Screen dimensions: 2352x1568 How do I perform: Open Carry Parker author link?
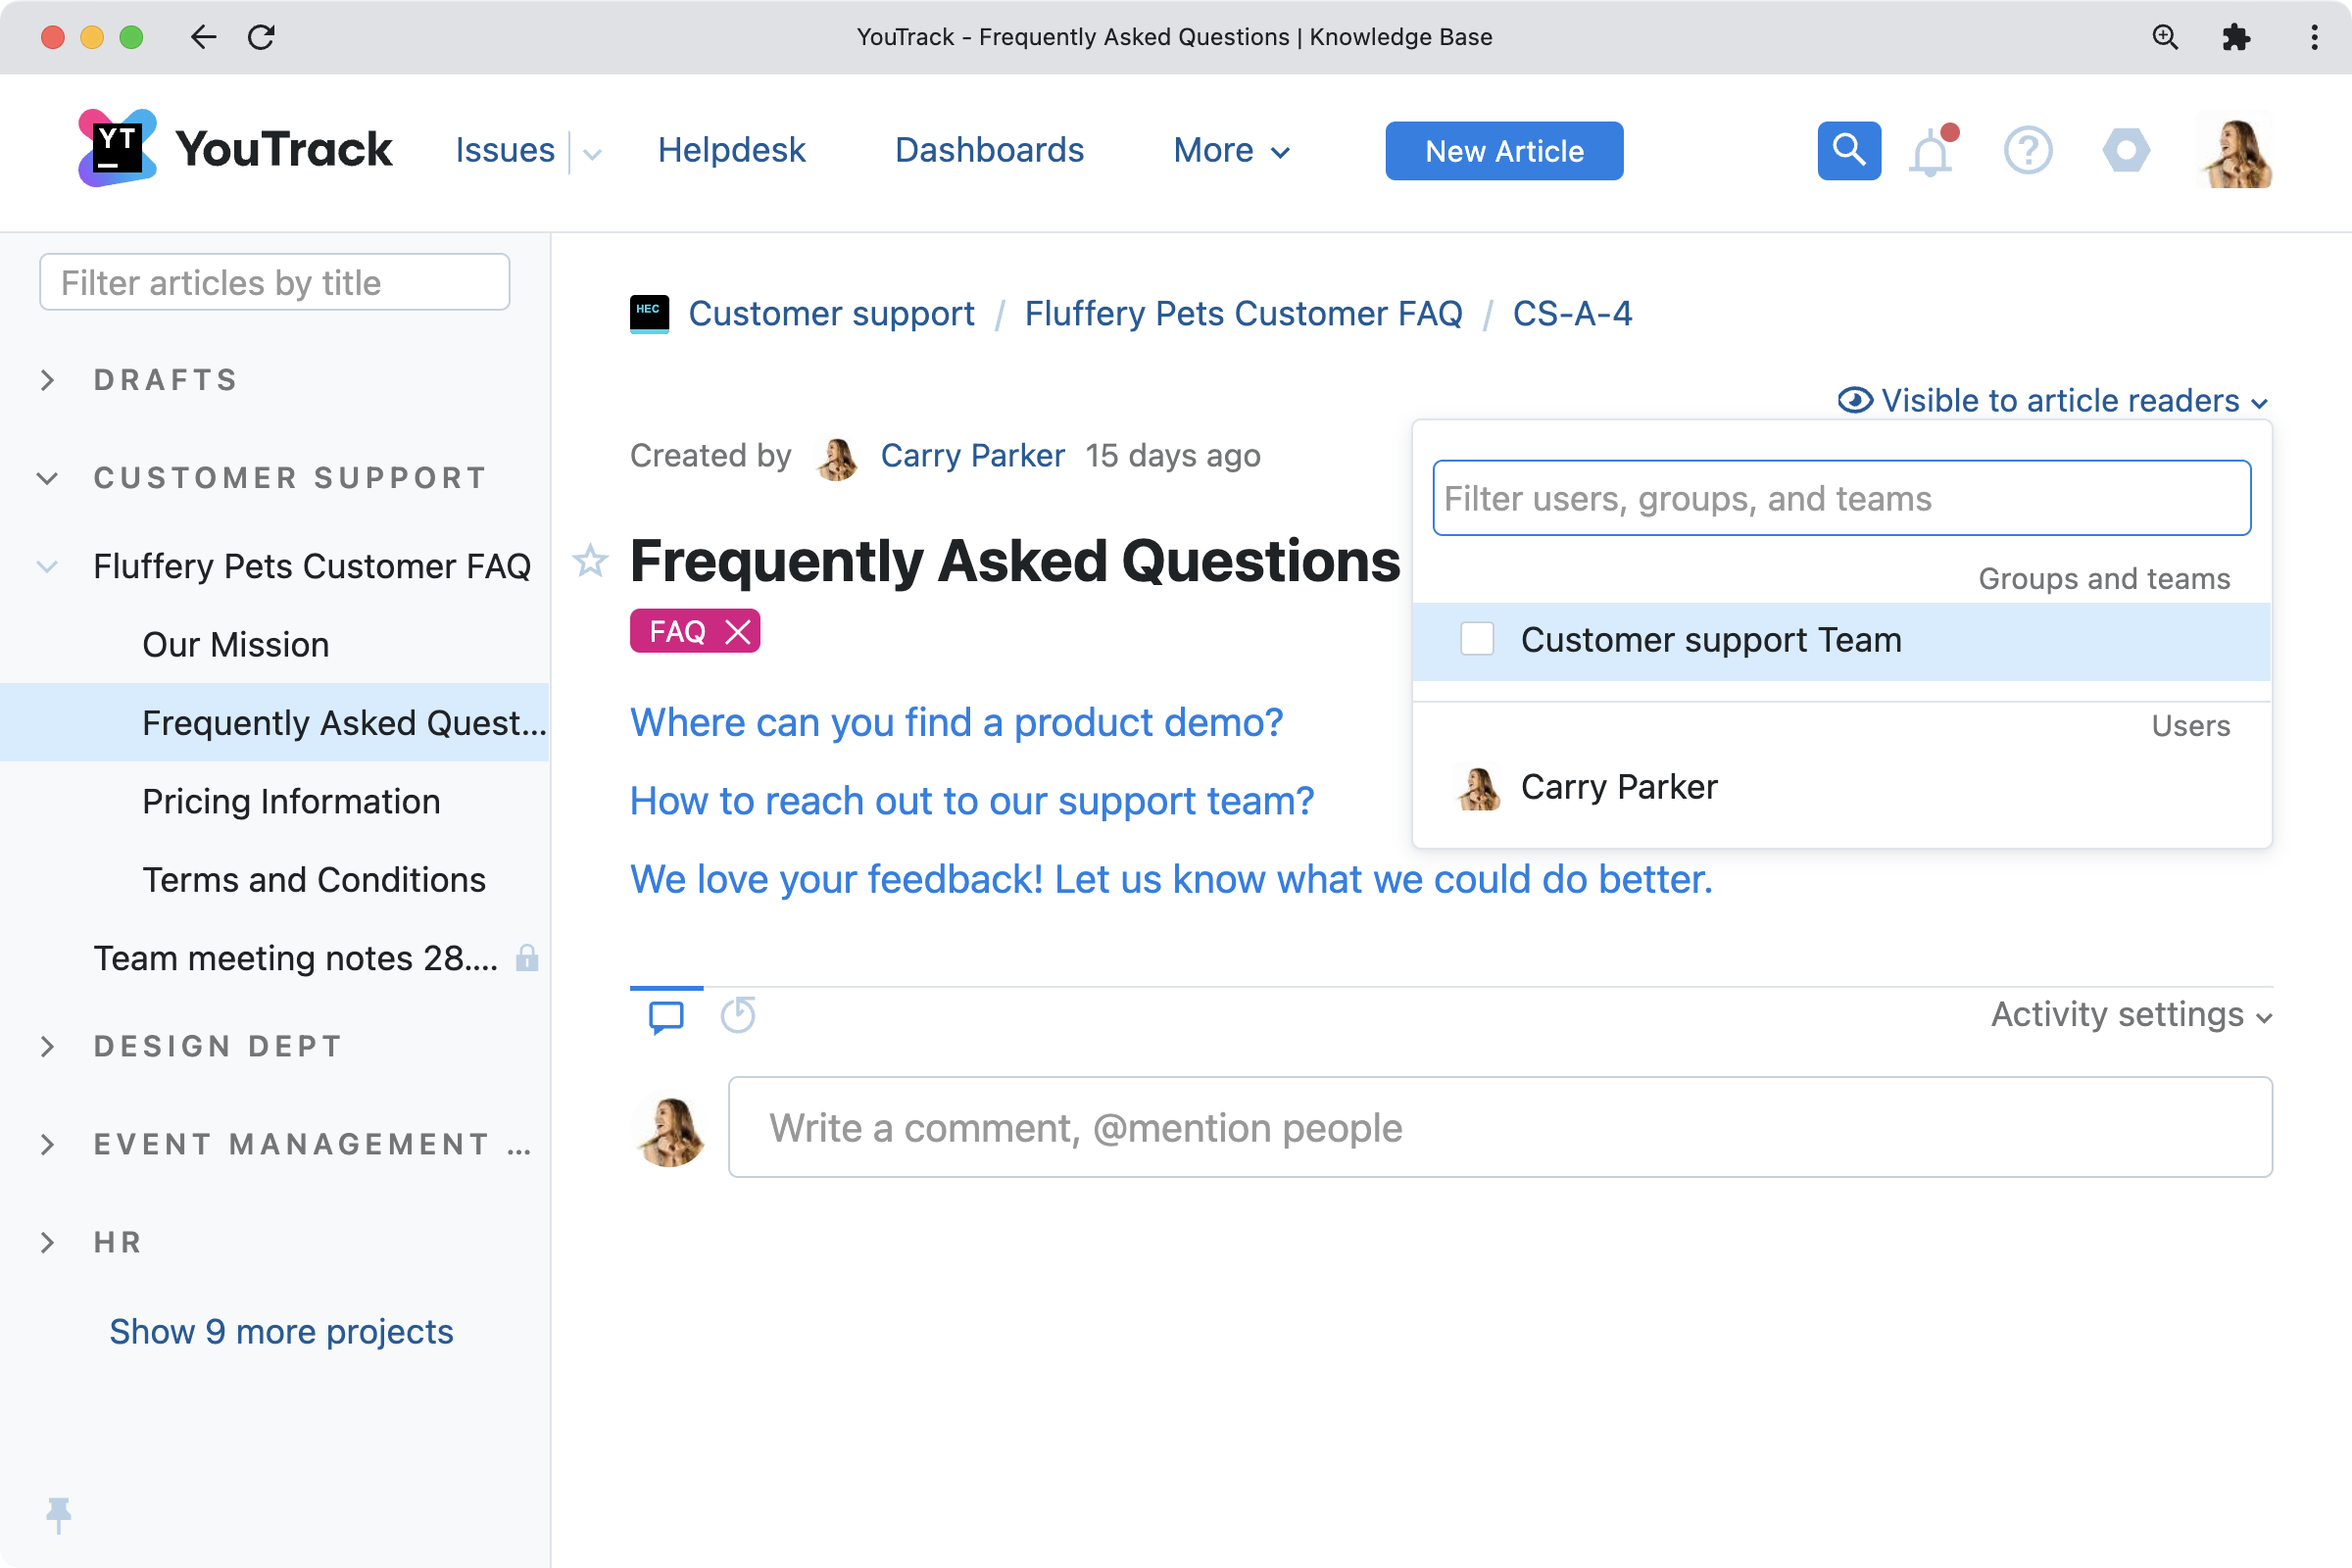[972, 456]
